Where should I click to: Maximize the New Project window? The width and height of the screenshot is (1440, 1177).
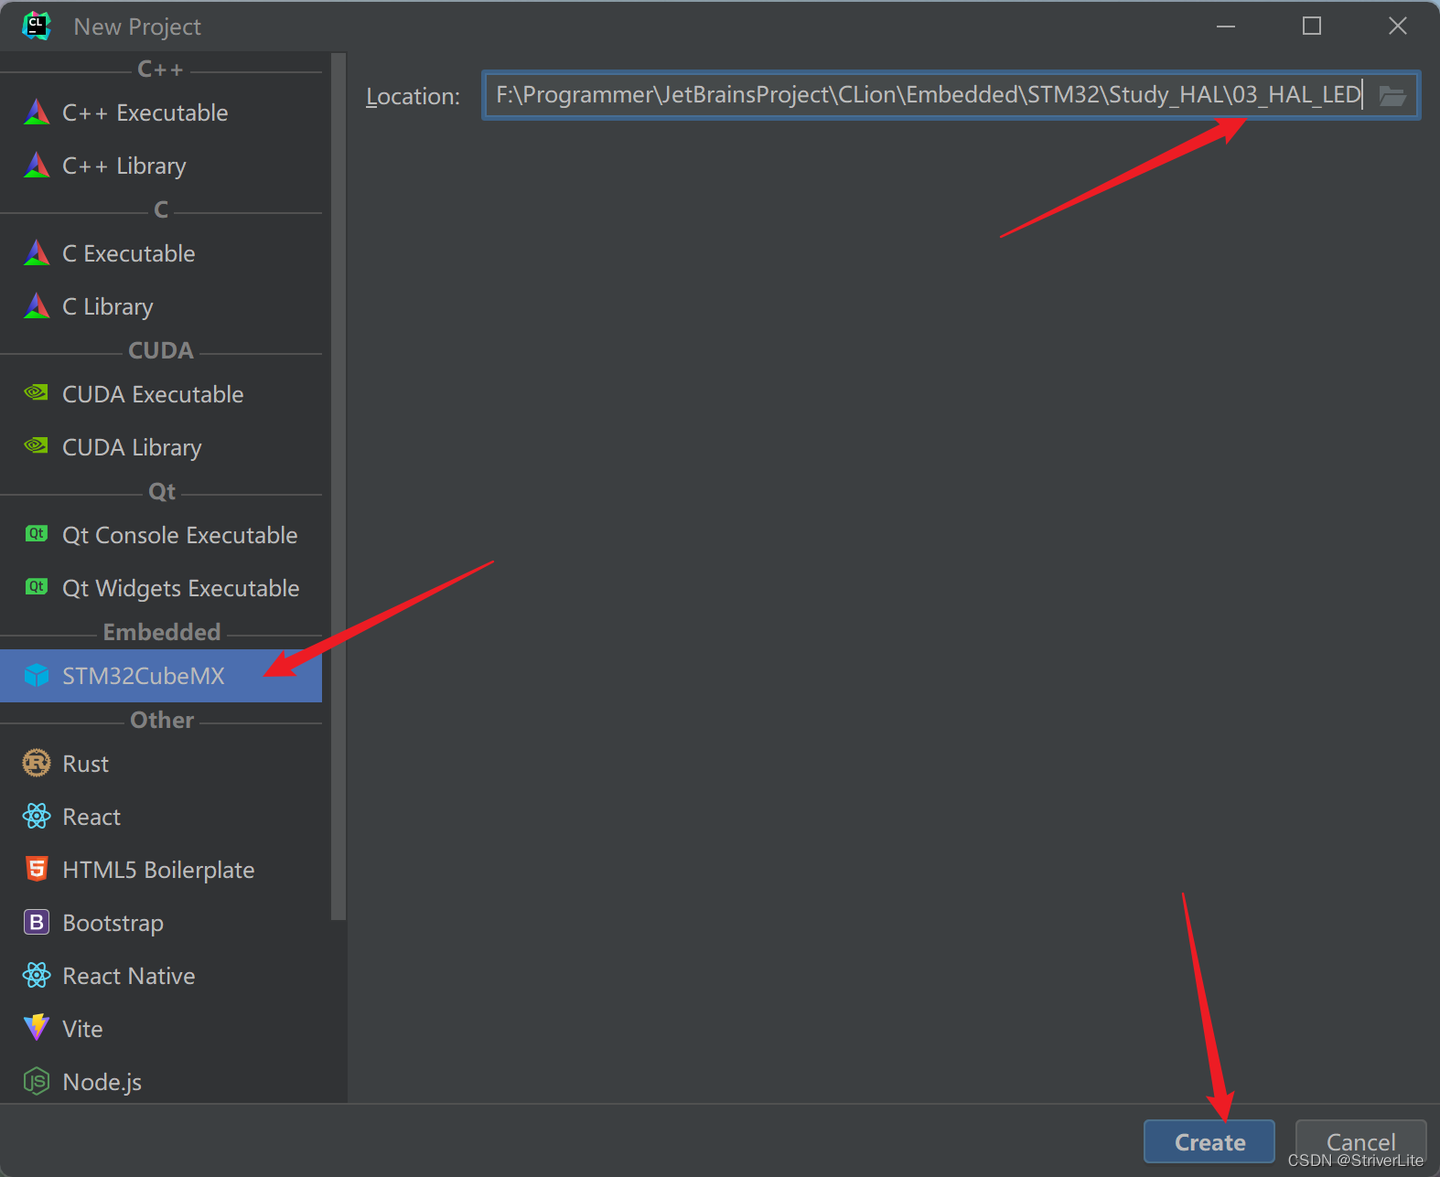click(x=1312, y=26)
